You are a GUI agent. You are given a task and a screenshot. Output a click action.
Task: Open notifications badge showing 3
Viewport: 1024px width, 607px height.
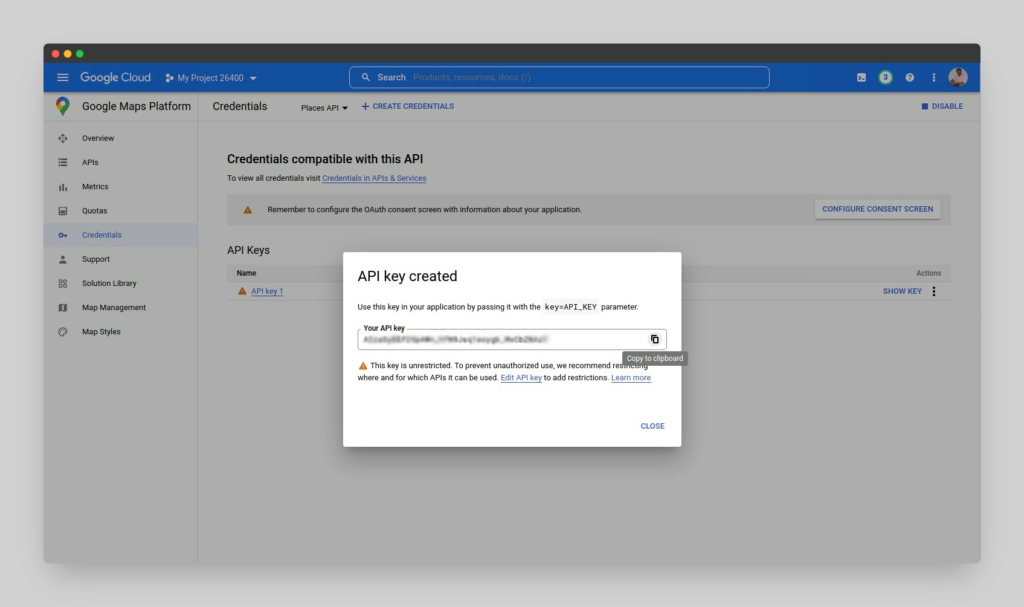pyautogui.click(x=885, y=77)
